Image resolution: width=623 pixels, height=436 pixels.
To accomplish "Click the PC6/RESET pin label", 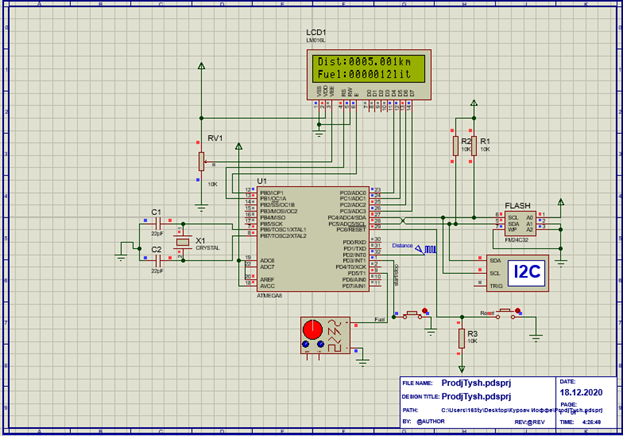I will 351,230.
